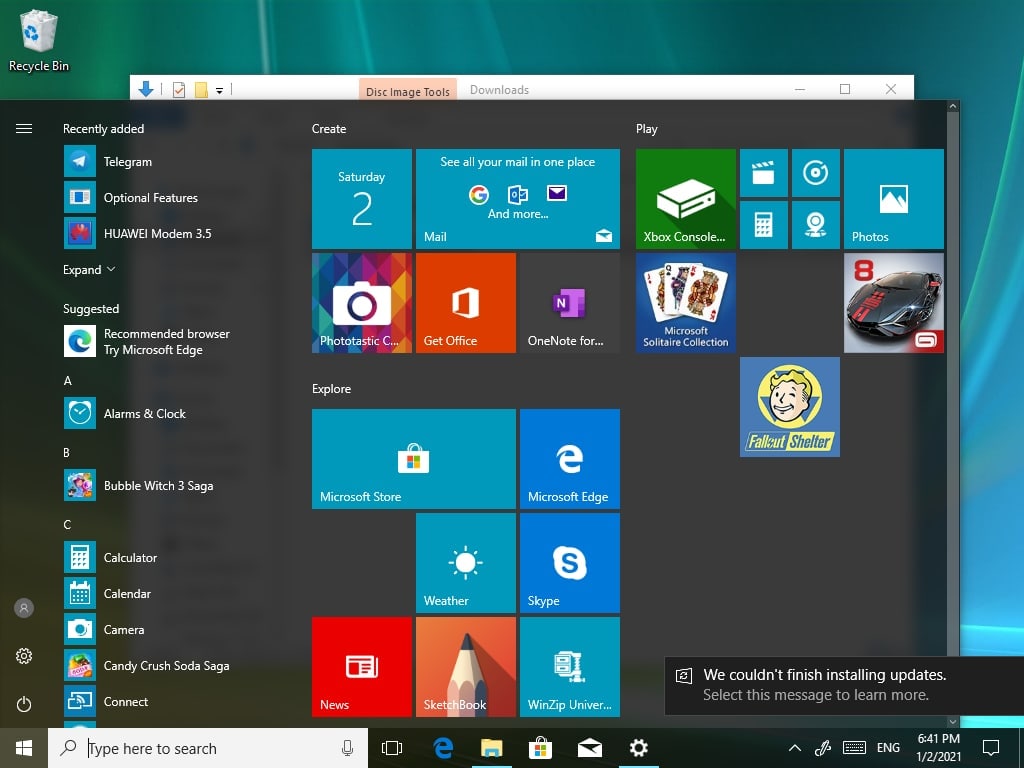This screenshot has height=768, width=1024.
Task: Click the Start menu scrollbar up arrow
Action: tap(953, 106)
